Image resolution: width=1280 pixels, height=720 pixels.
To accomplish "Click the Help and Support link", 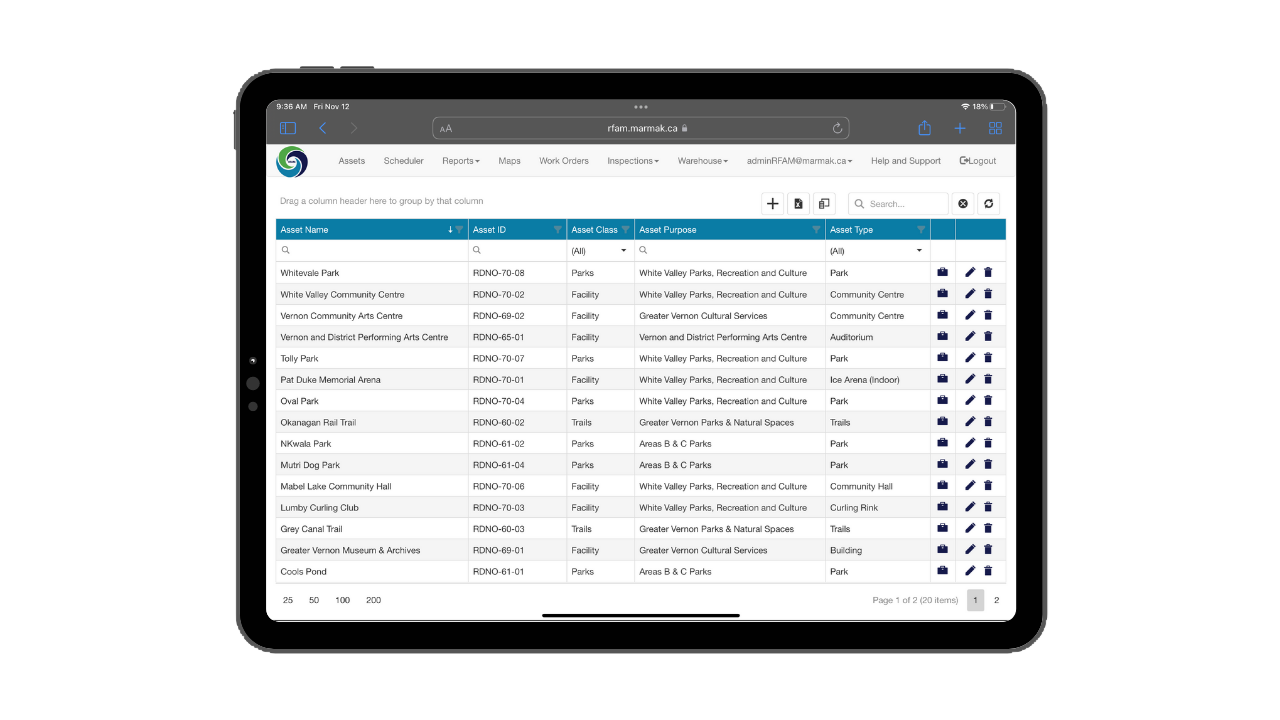I will tap(905, 160).
